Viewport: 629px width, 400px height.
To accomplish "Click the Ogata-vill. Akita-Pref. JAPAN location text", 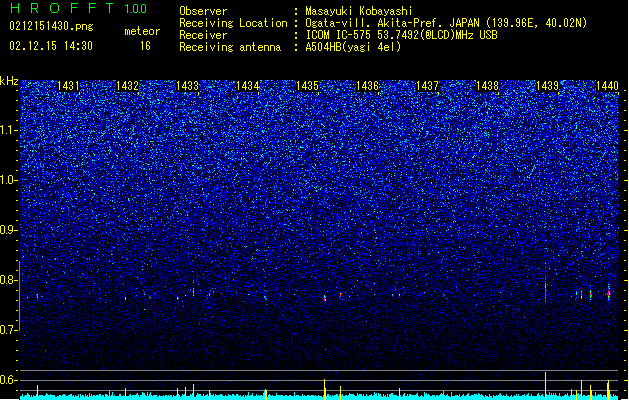I will [x=446, y=23].
